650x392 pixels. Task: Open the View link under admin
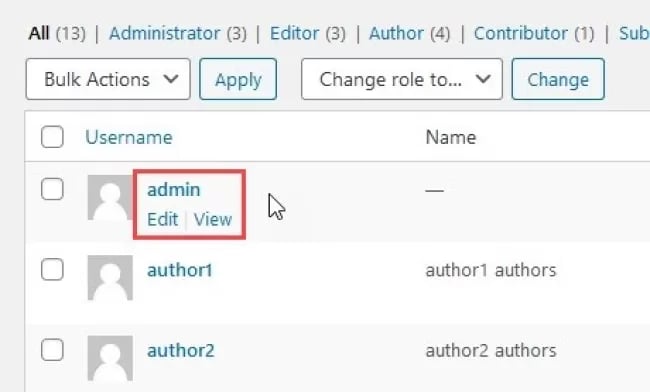(213, 219)
